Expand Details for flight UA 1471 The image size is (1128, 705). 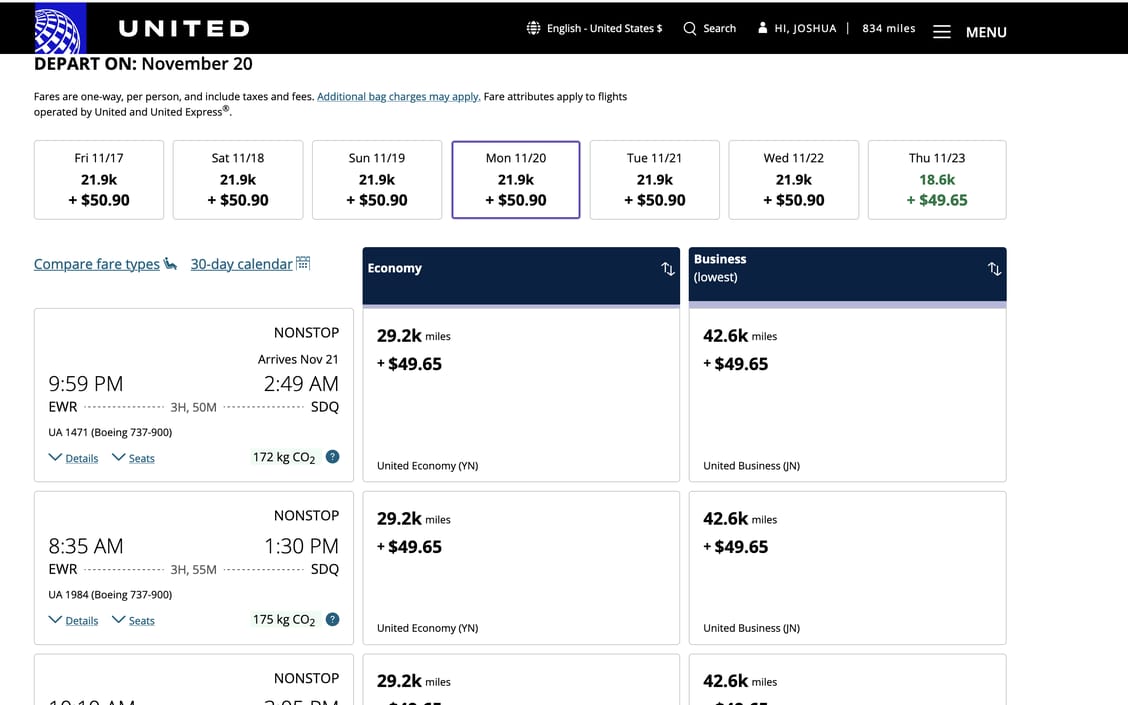click(74, 458)
